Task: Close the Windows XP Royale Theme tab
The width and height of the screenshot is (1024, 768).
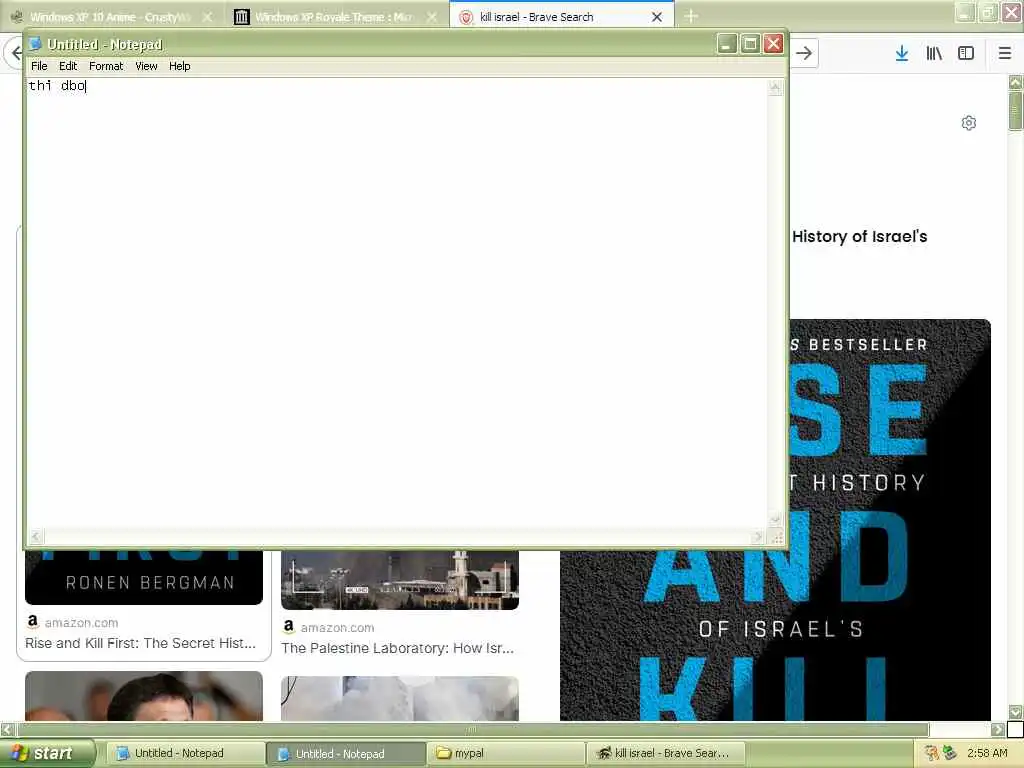Action: click(432, 17)
